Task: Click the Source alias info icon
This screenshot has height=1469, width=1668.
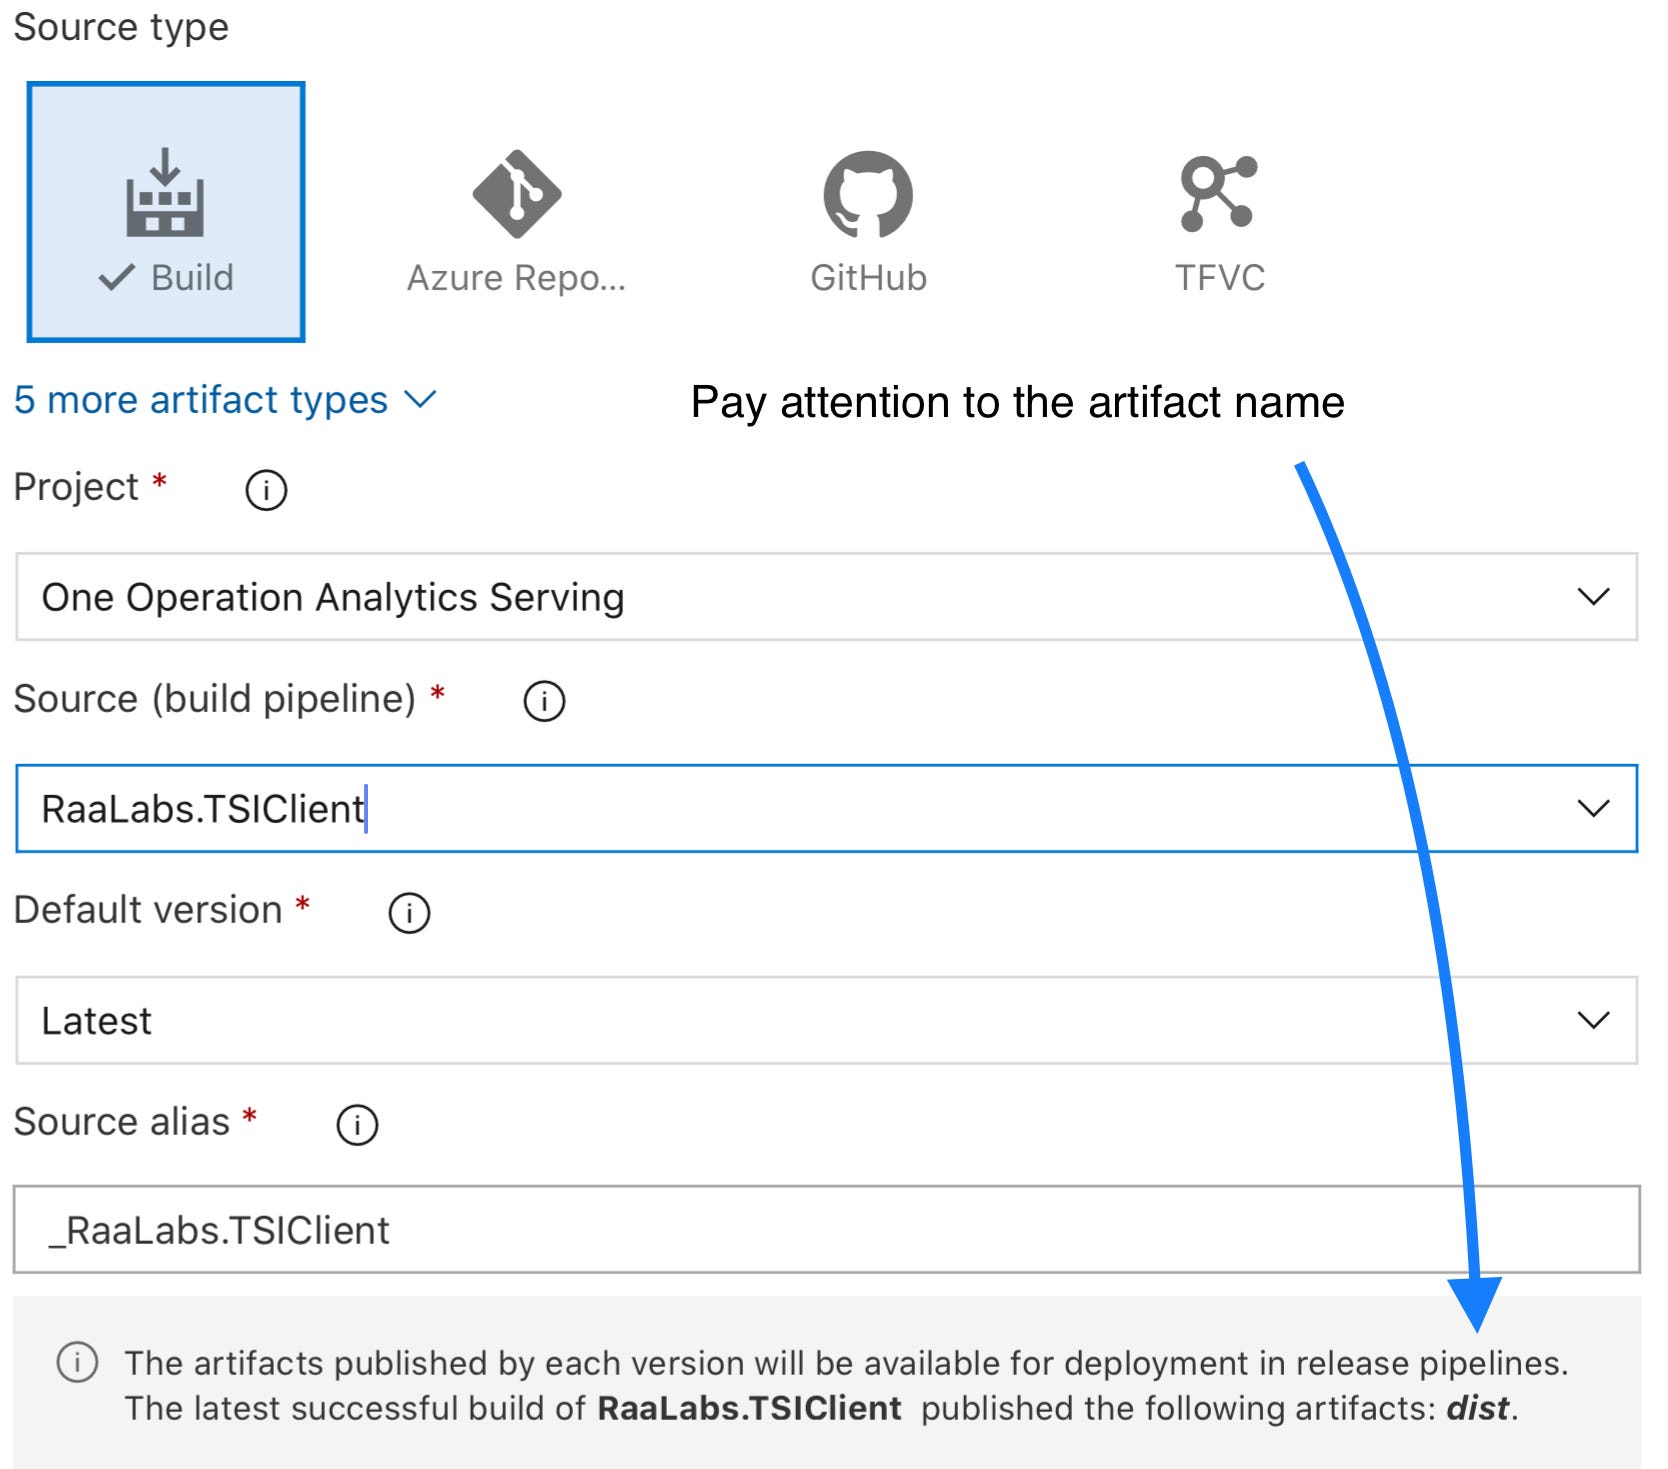Action: tap(356, 1124)
